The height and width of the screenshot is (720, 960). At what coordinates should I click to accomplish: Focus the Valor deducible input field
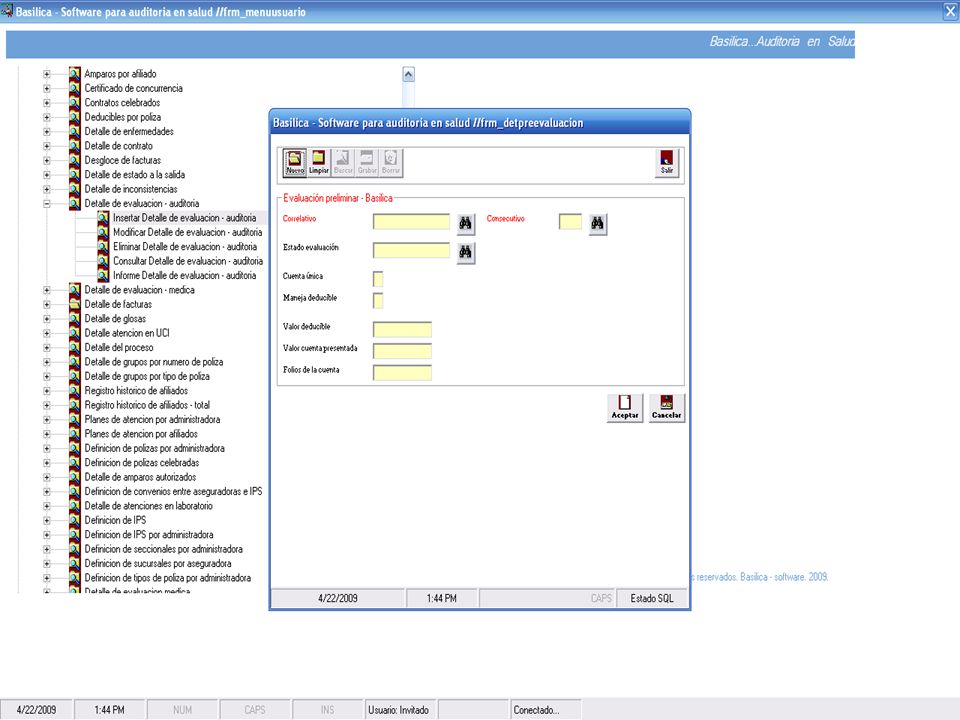(402, 329)
